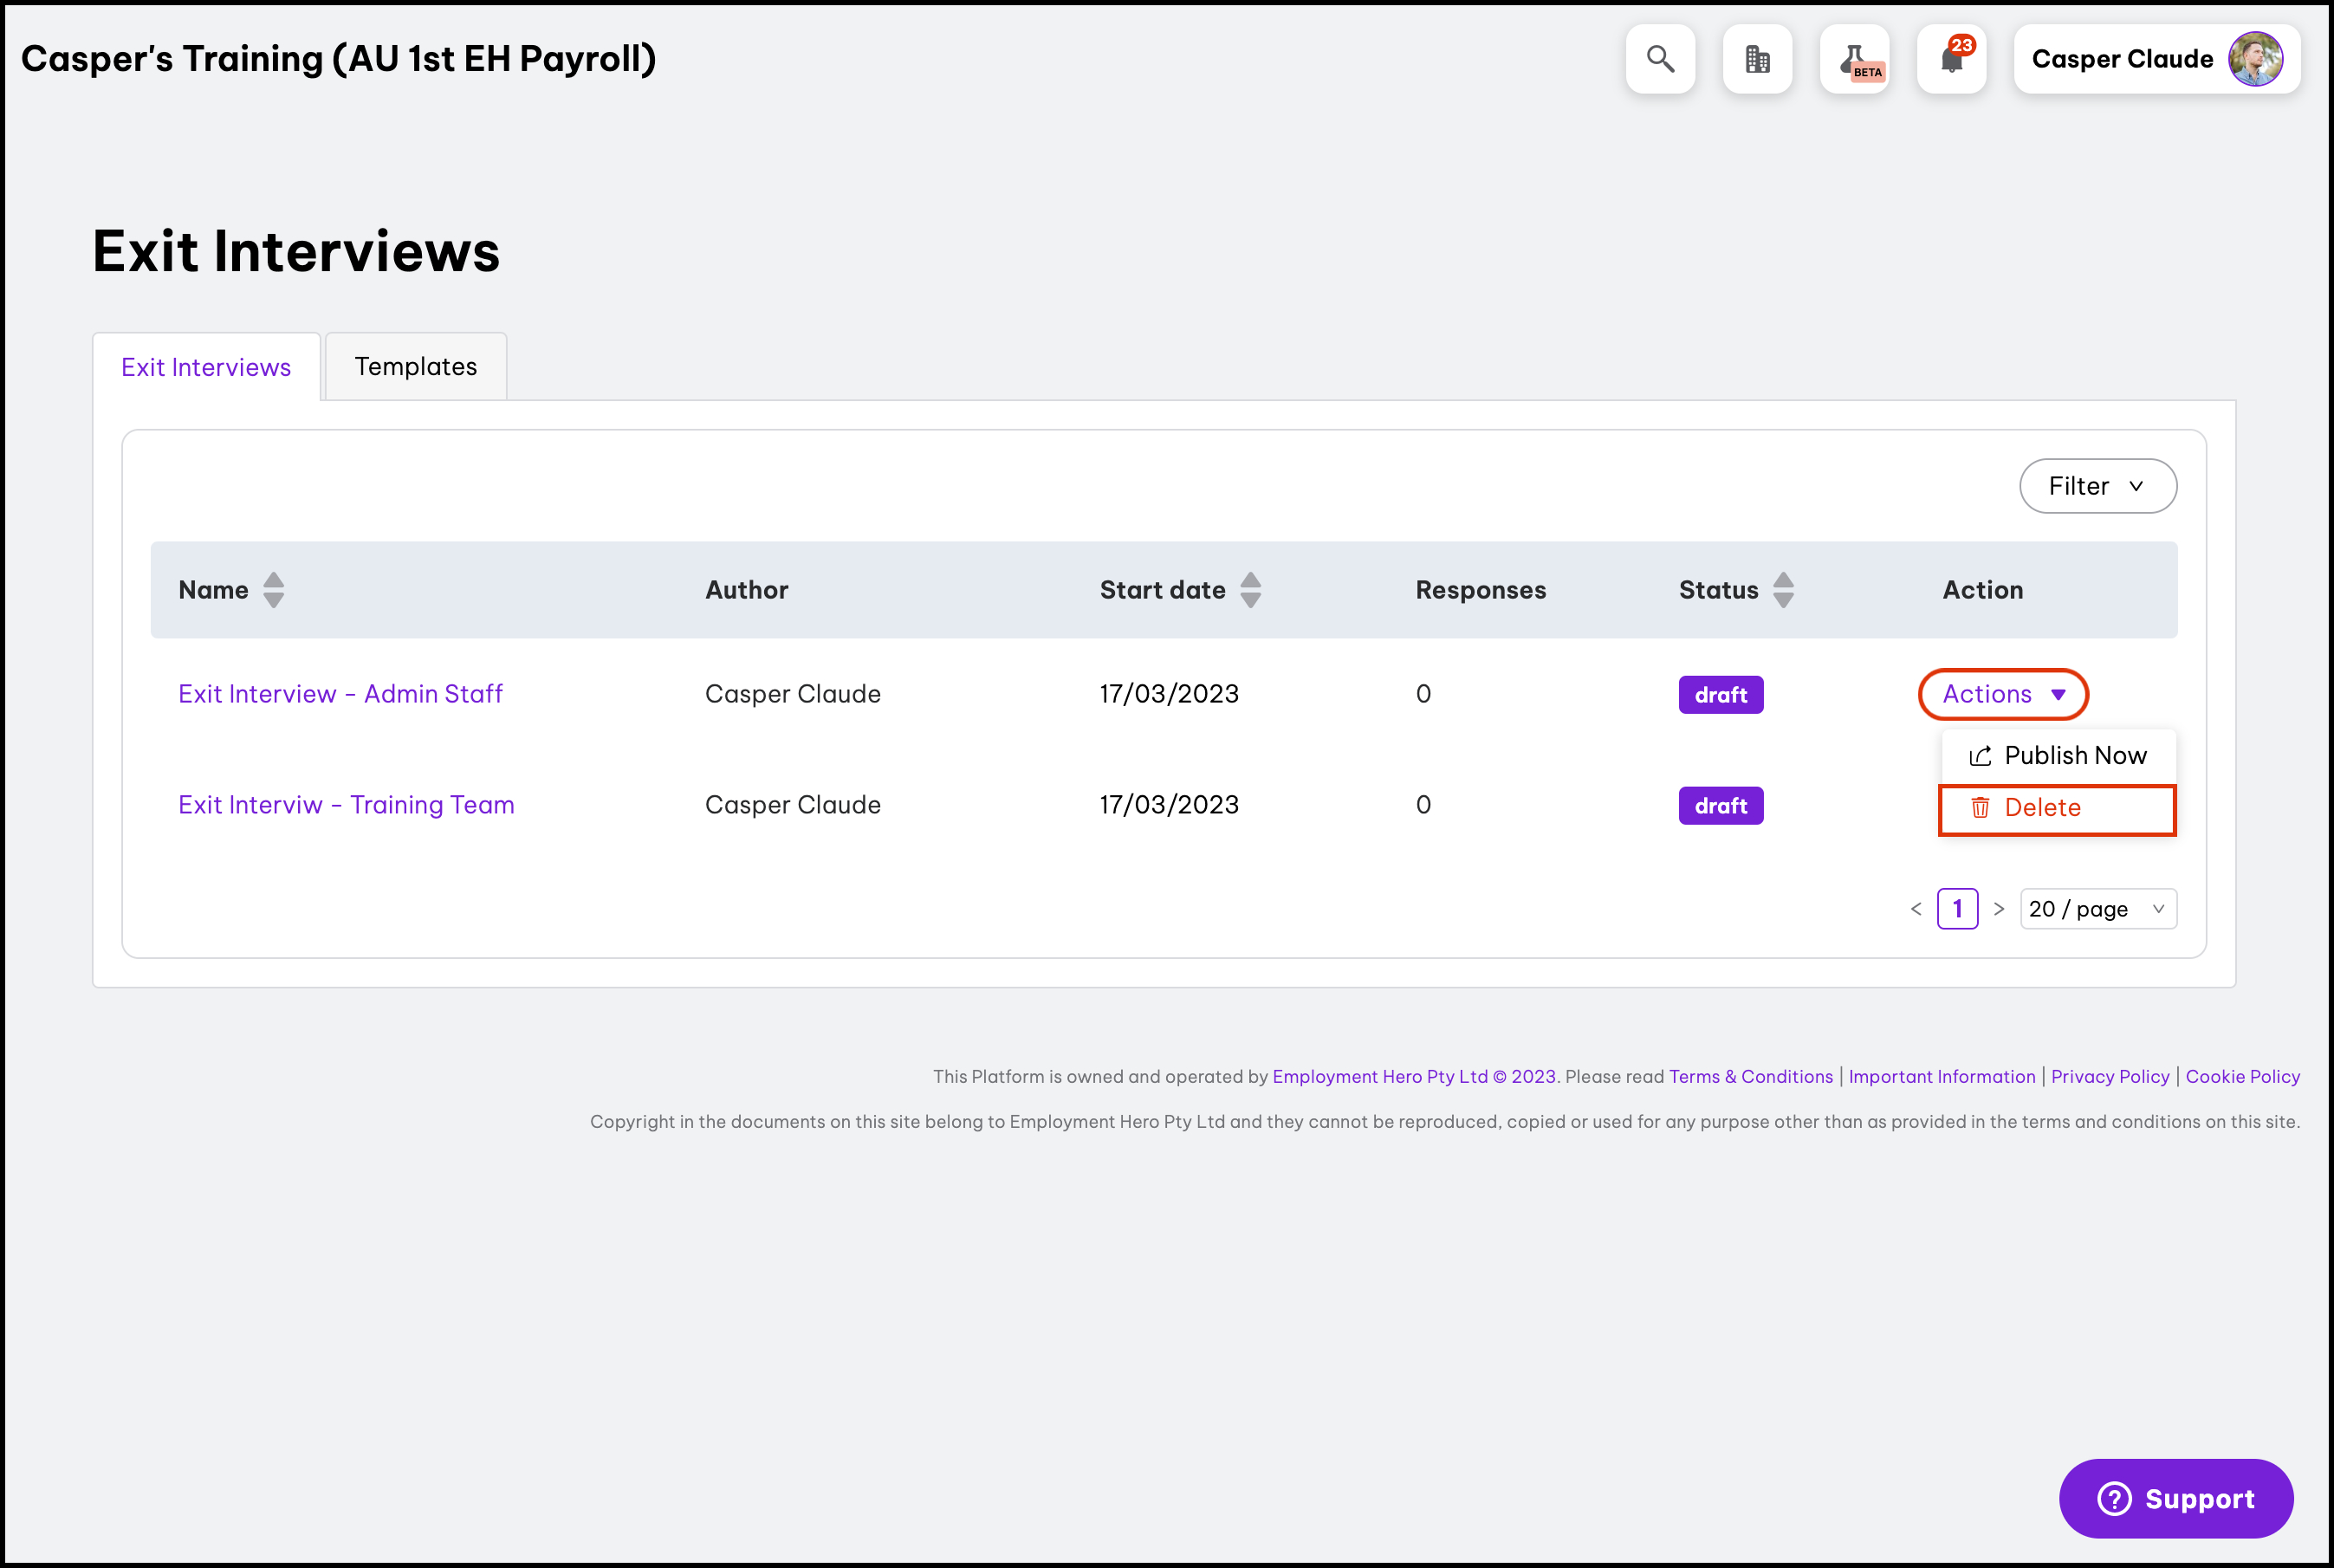
Task: Open the Privacy Policy footer link
Action: (2110, 1076)
